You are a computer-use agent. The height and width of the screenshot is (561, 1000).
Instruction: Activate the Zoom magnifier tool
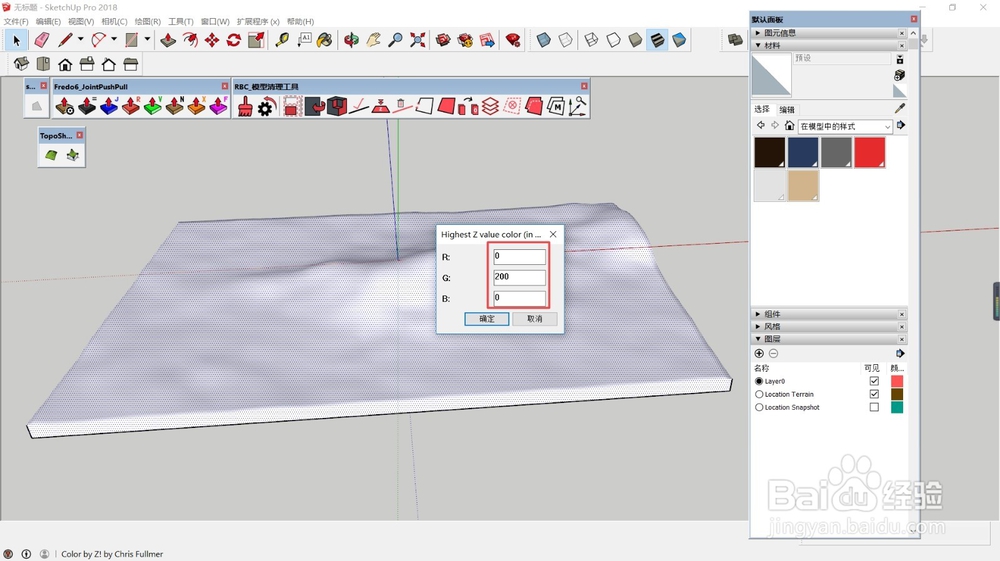pos(395,40)
